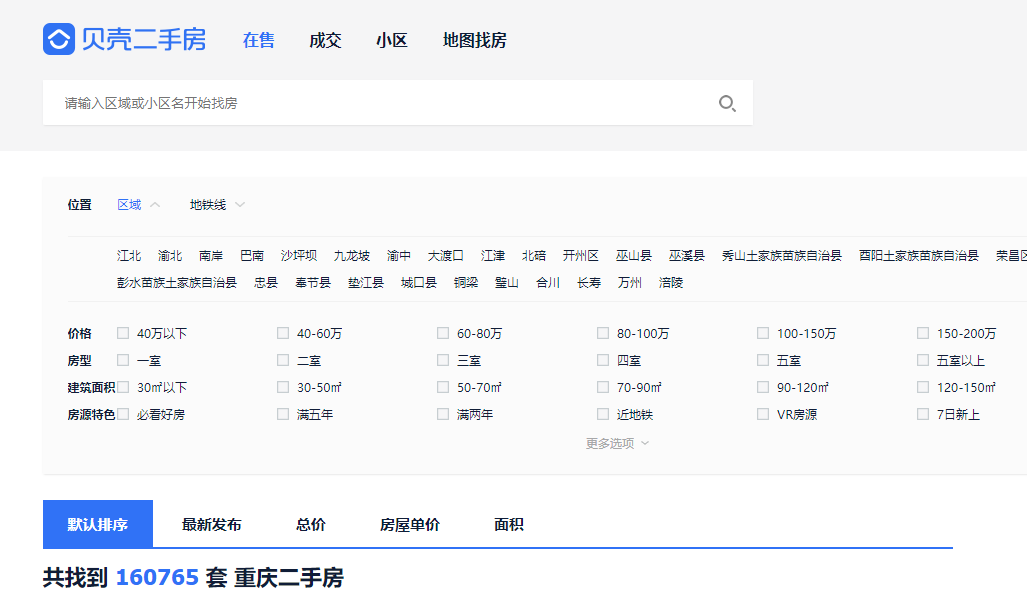Click the Beike house logo icon
Screen dimensions: 1027x605
(x=59, y=40)
